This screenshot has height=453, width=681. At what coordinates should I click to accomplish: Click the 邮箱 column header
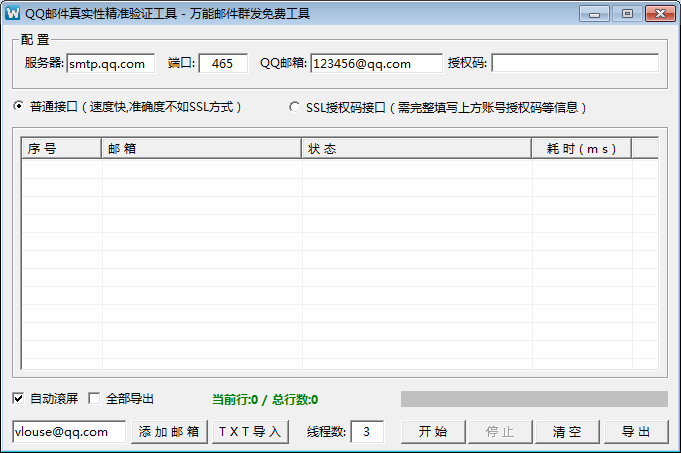coord(202,149)
